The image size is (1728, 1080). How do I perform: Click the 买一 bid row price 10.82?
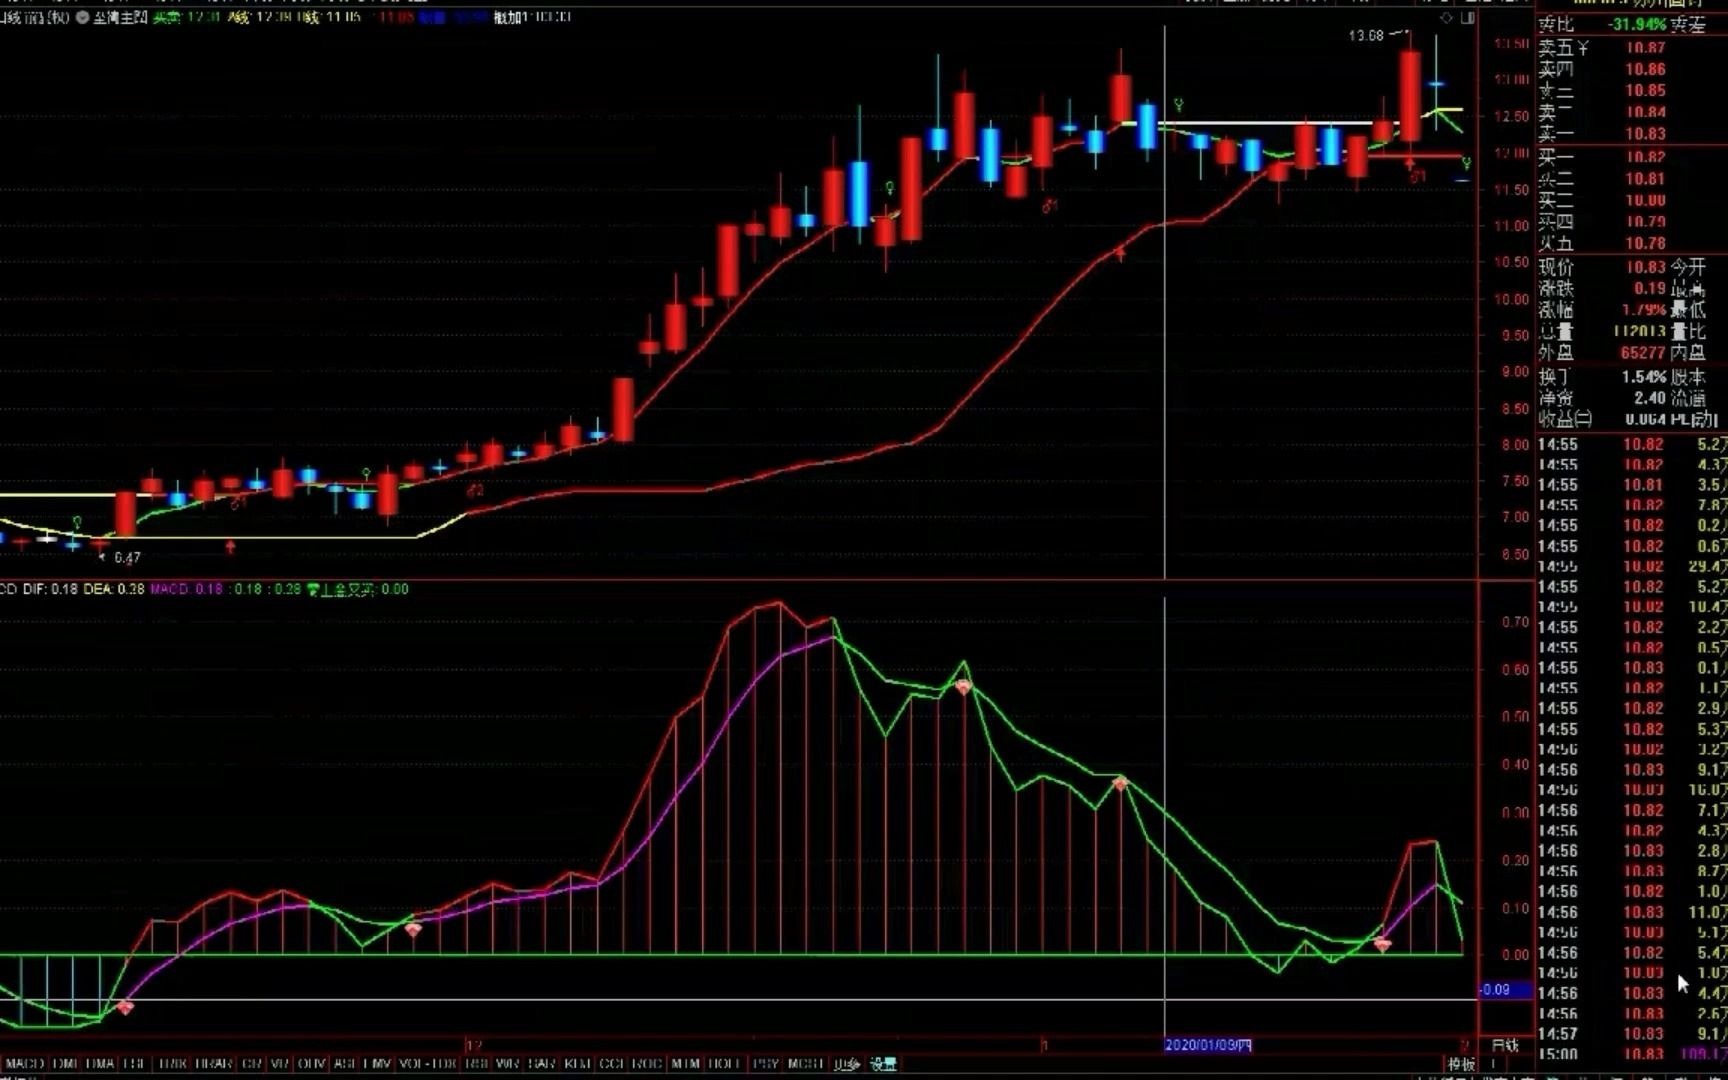1645,157
